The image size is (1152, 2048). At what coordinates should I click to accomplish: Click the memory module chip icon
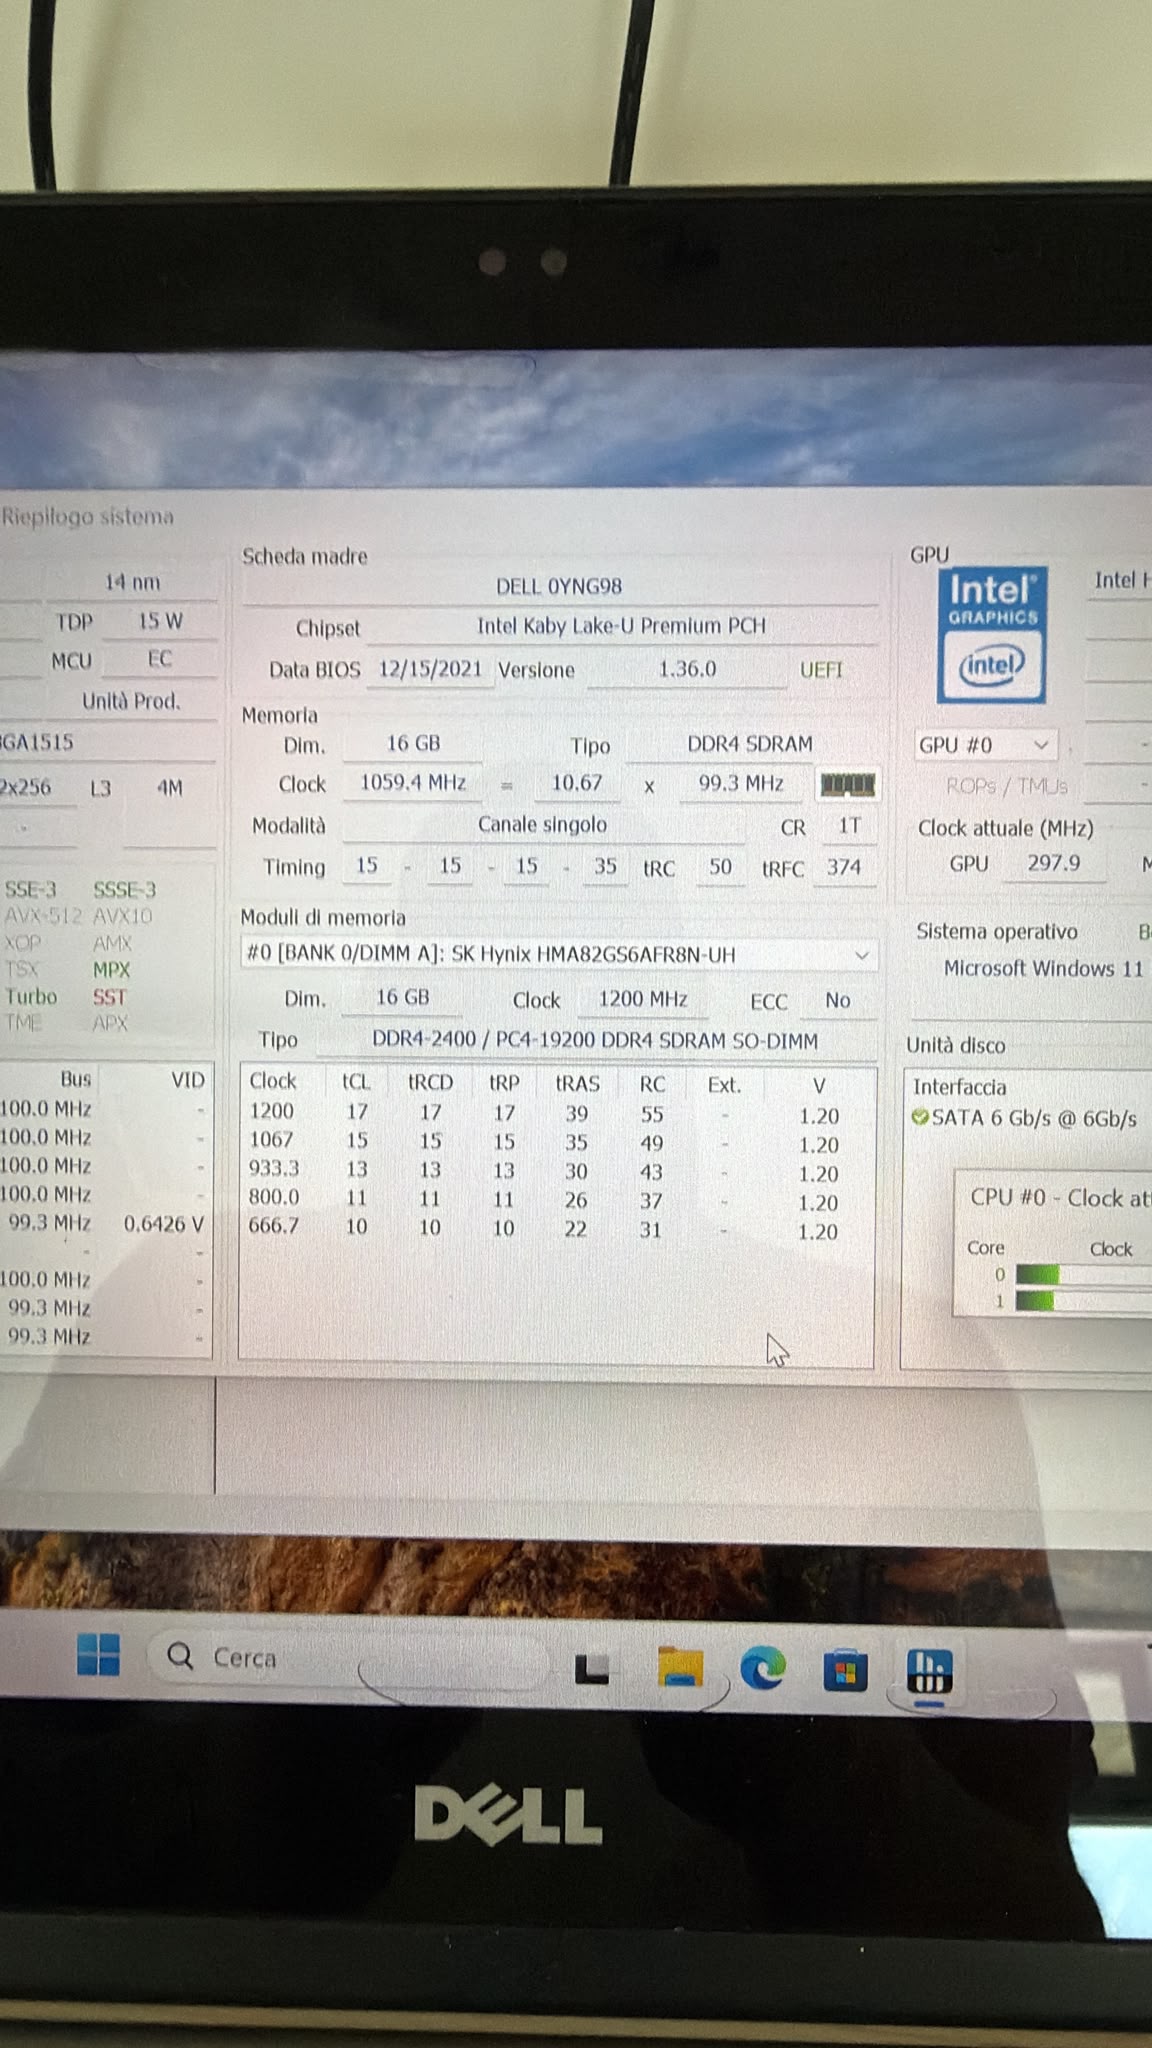847,785
